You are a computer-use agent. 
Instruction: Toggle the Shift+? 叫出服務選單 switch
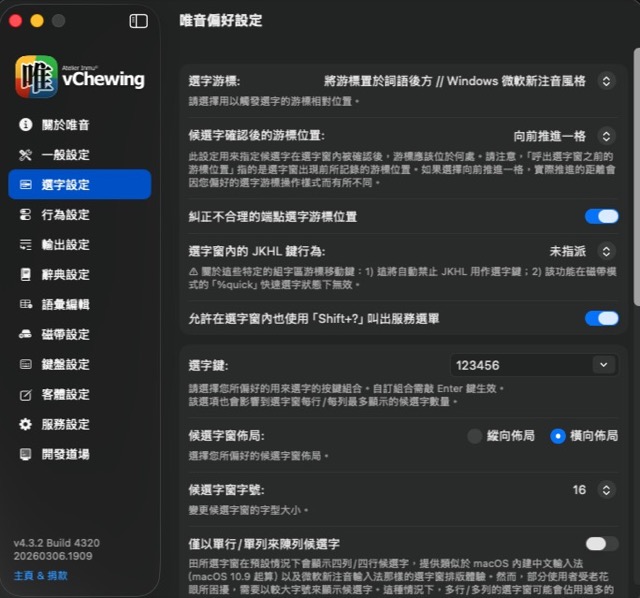pyautogui.click(x=602, y=318)
